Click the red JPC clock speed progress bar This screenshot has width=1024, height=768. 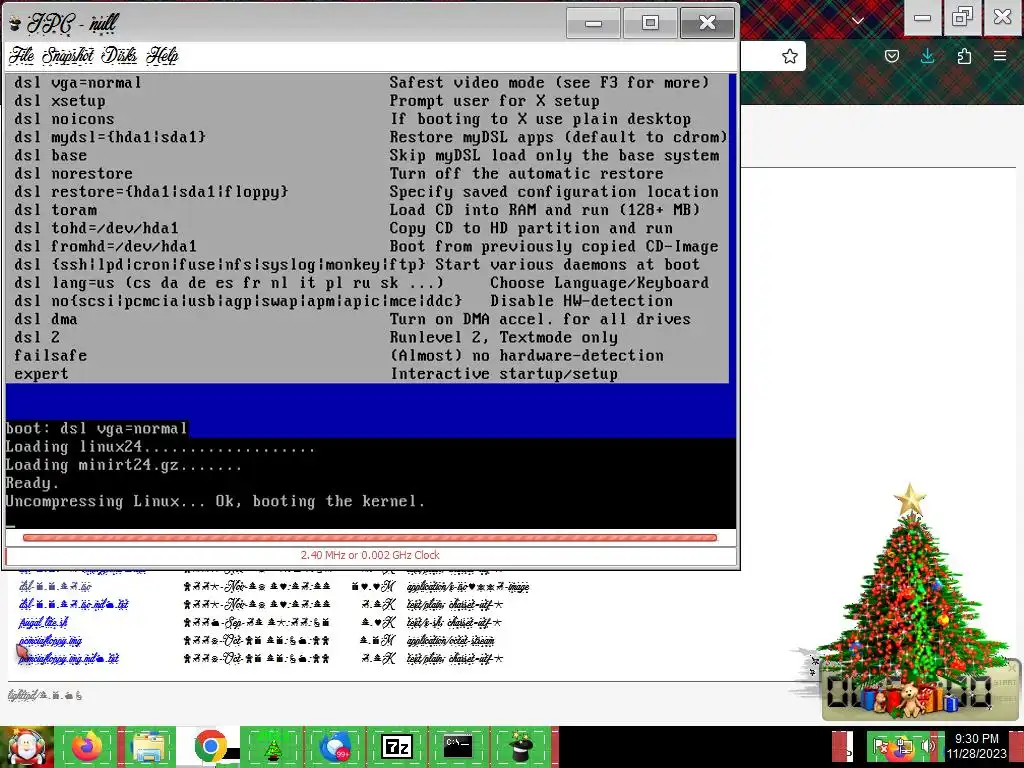(x=370, y=537)
